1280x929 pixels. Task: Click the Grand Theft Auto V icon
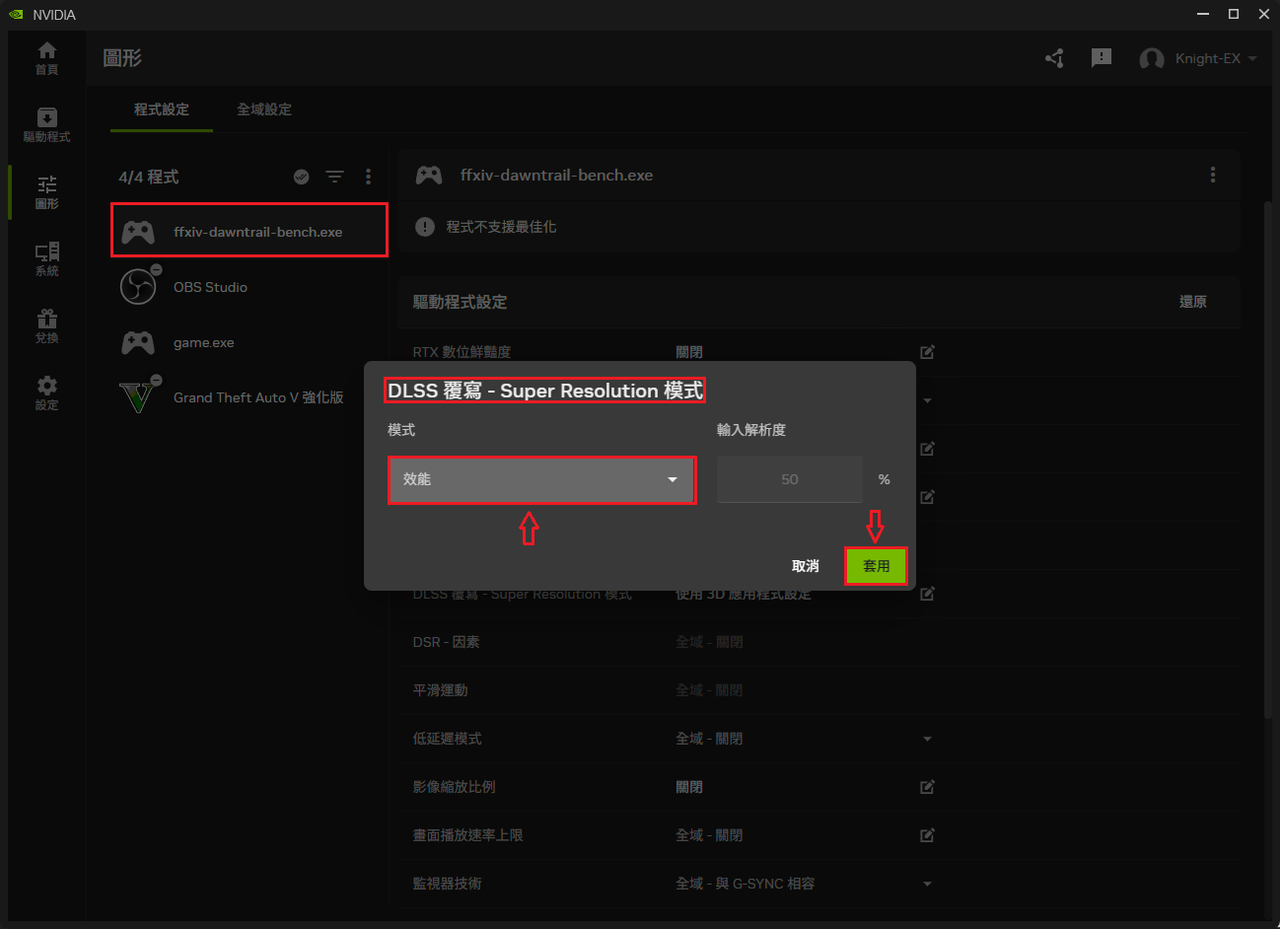click(x=139, y=396)
